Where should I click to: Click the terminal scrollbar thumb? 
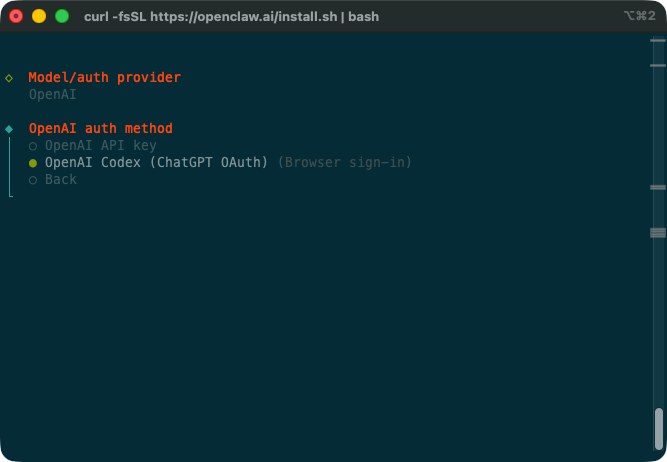coord(658,428)
